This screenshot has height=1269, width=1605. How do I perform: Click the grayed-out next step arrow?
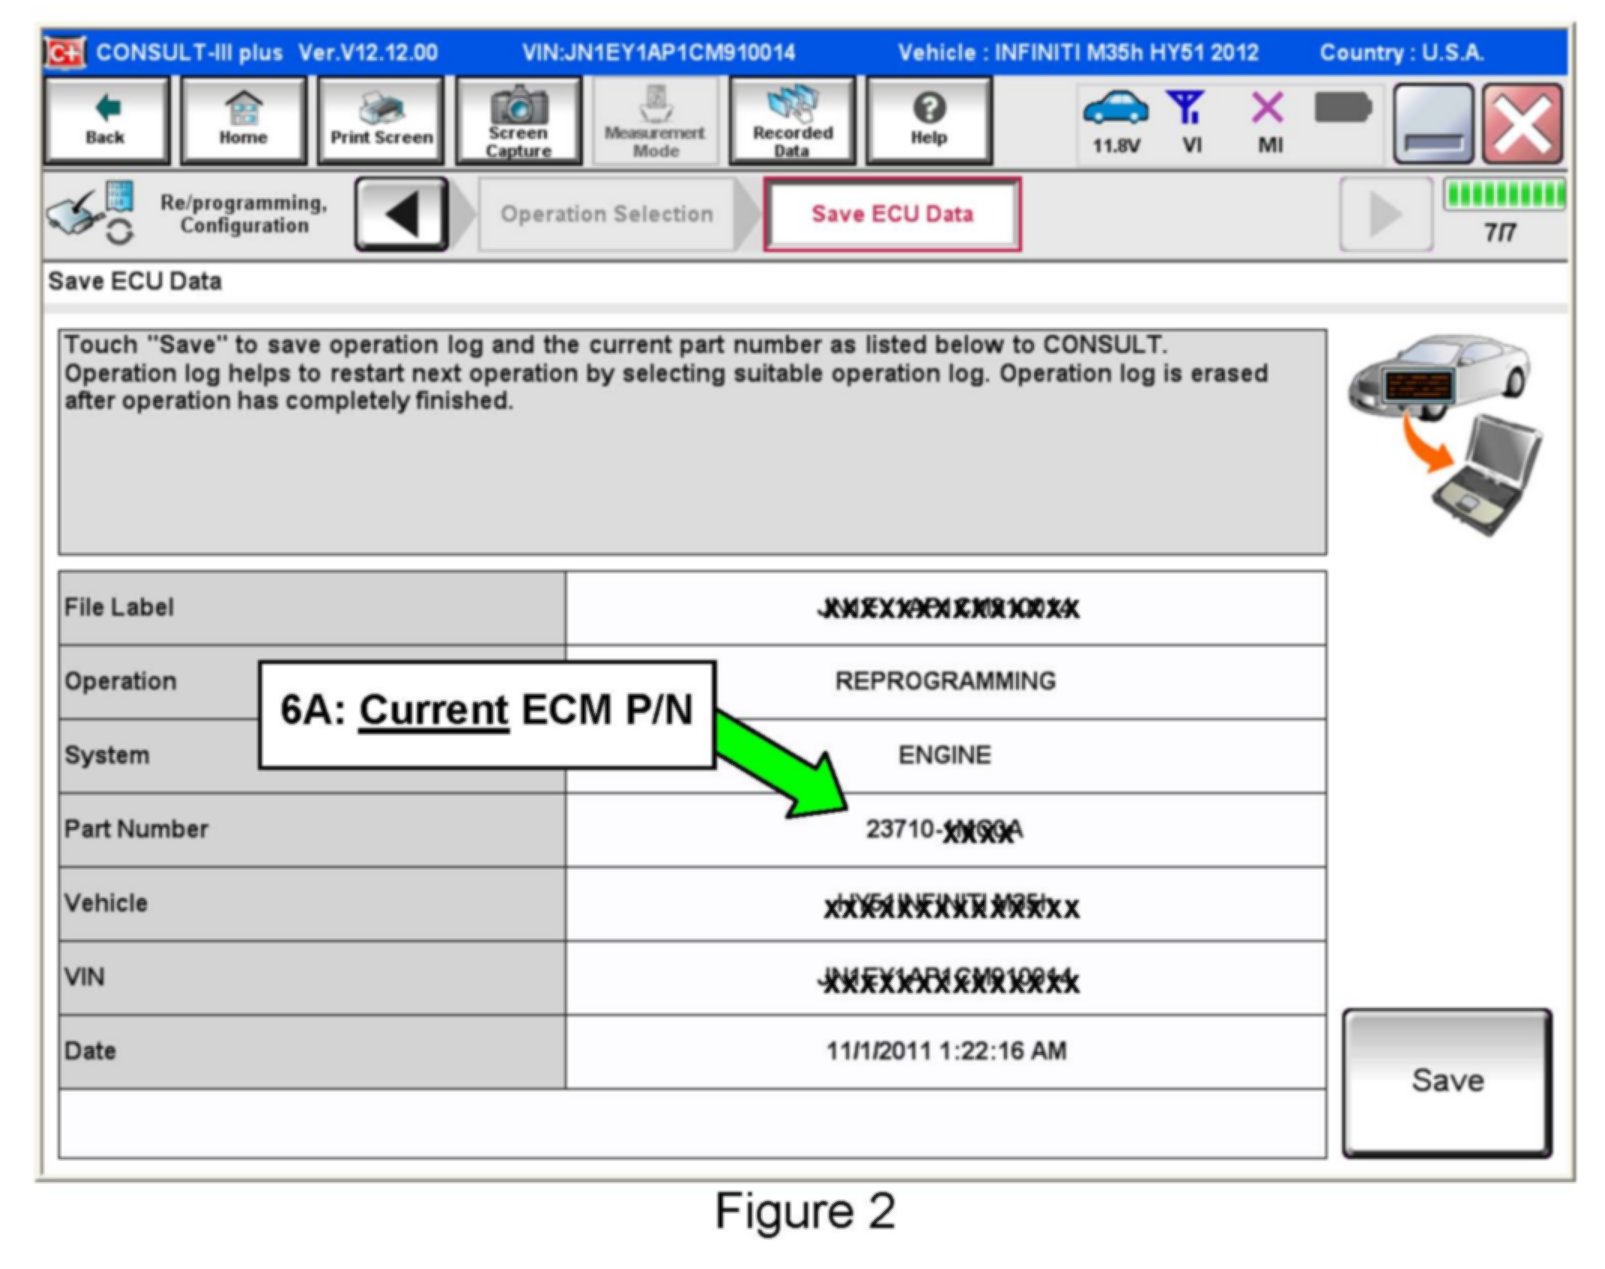click(x=1384, y=214)
